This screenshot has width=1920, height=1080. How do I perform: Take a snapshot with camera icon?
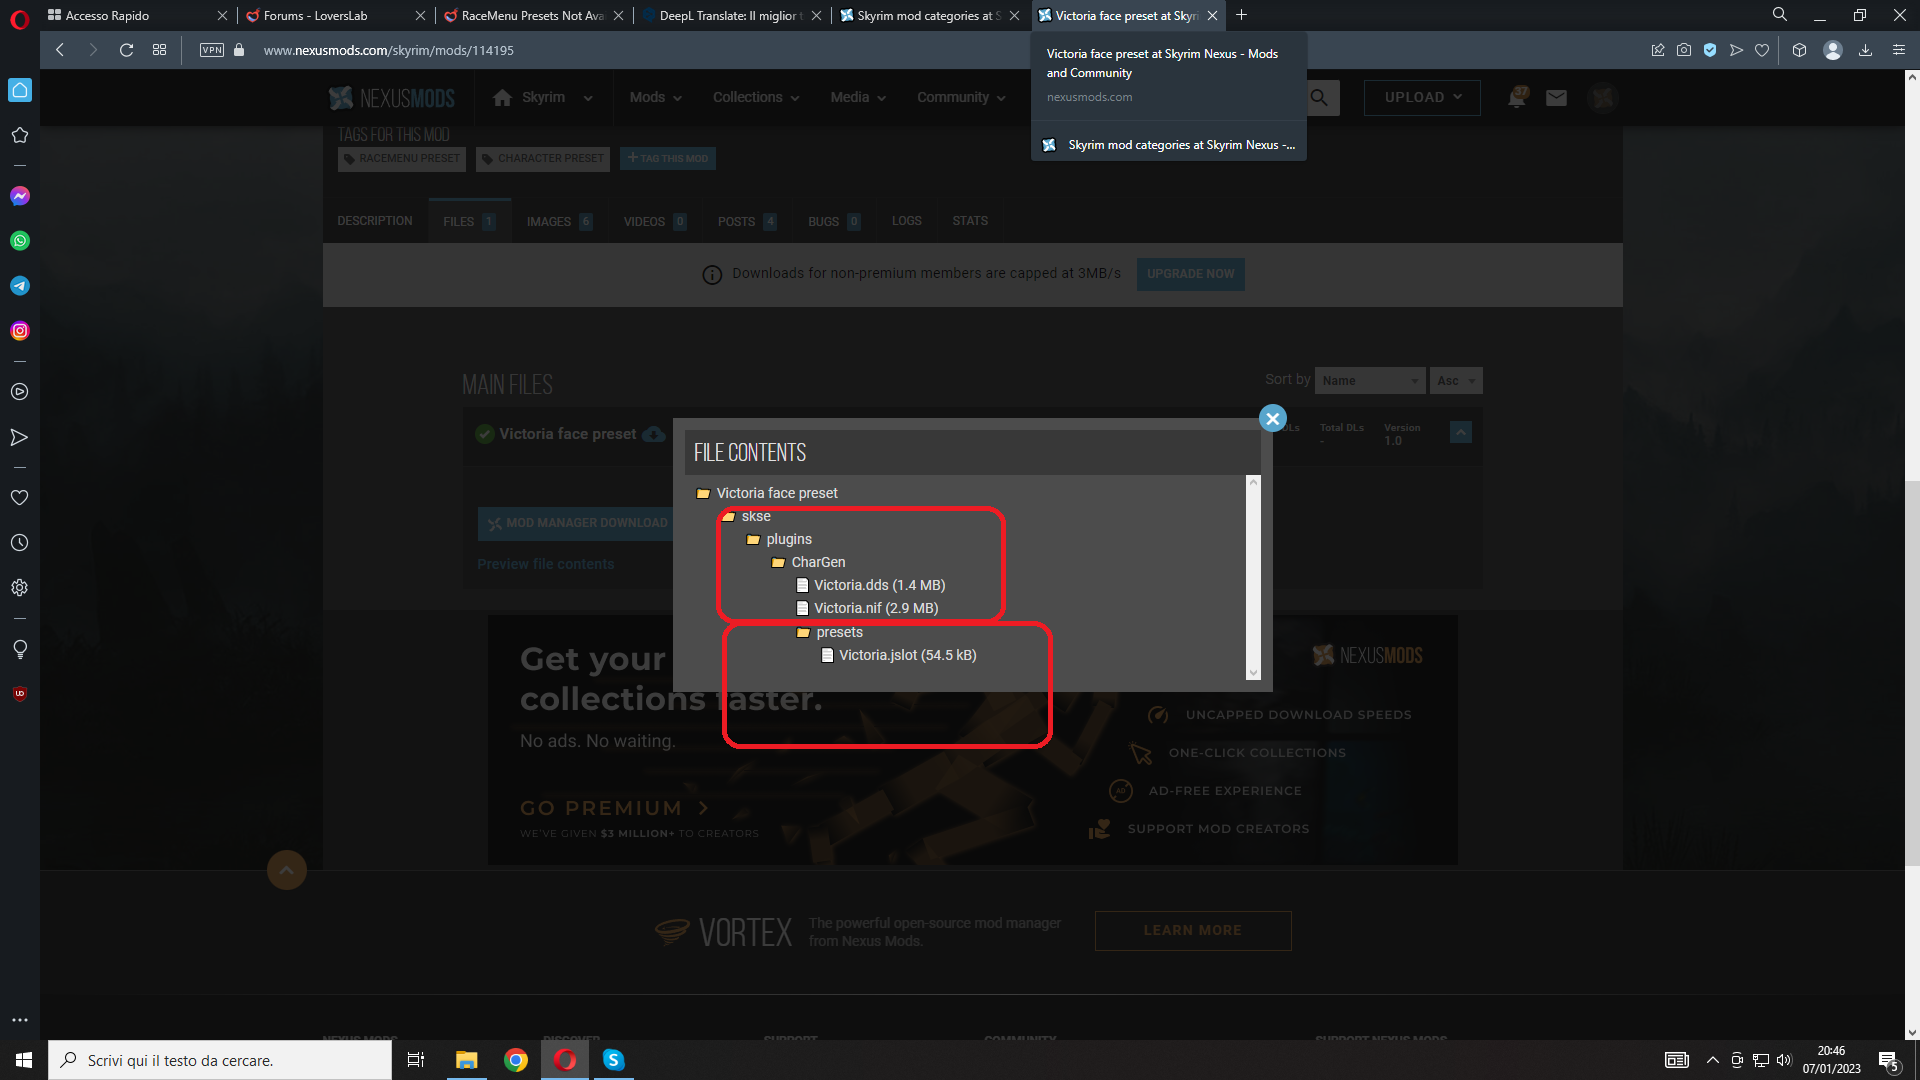pyautogui.click(x=1684, y=50)
